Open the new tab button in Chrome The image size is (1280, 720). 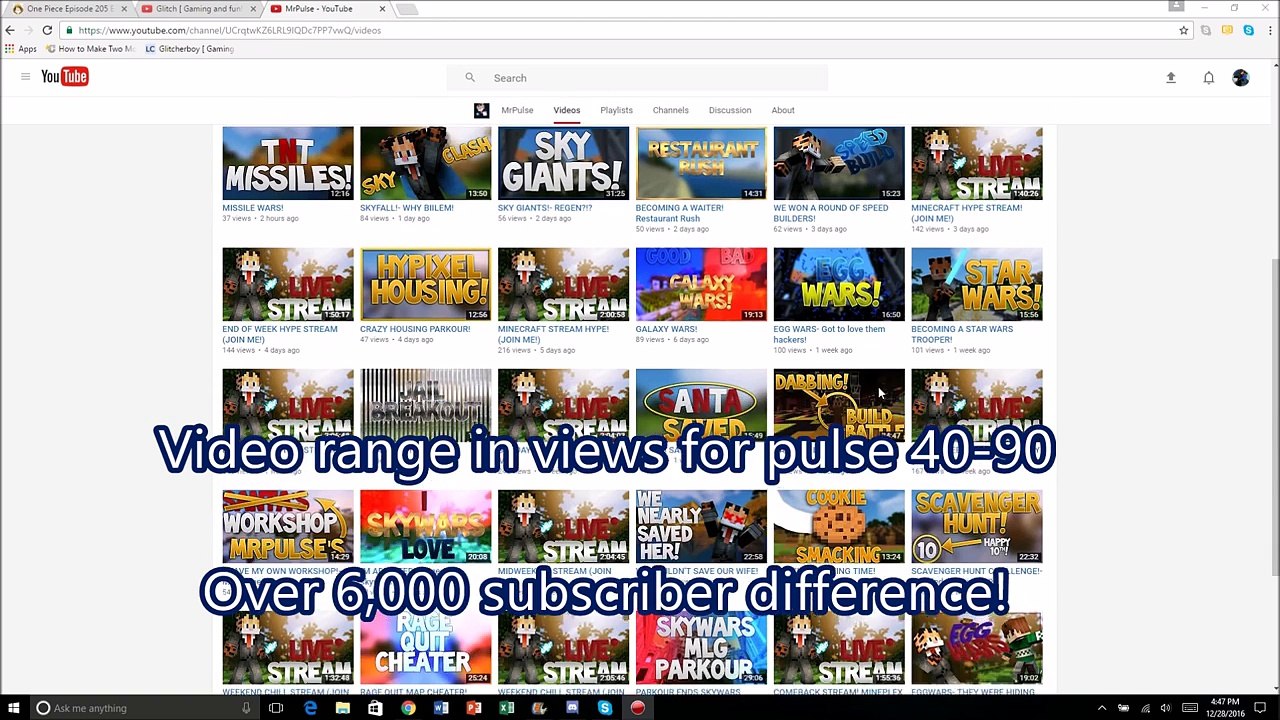point(406,9)
